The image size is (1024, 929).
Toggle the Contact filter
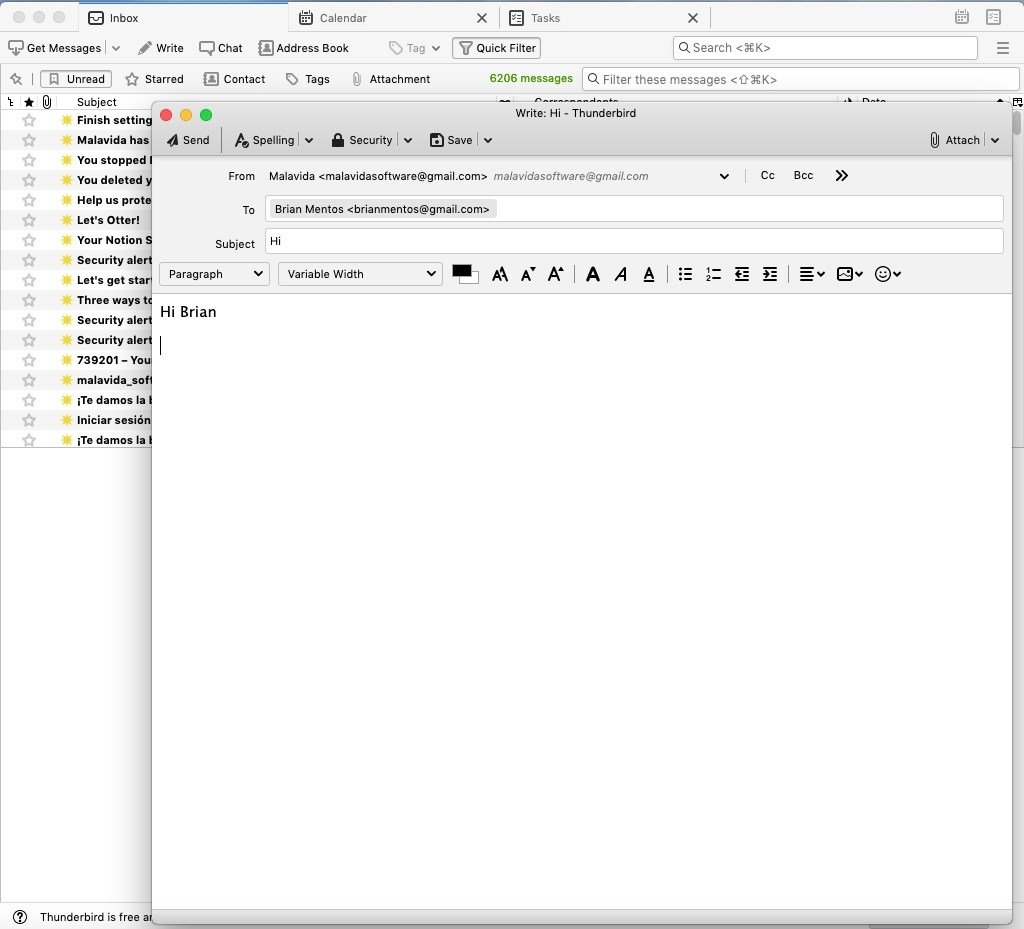point(234,79)
